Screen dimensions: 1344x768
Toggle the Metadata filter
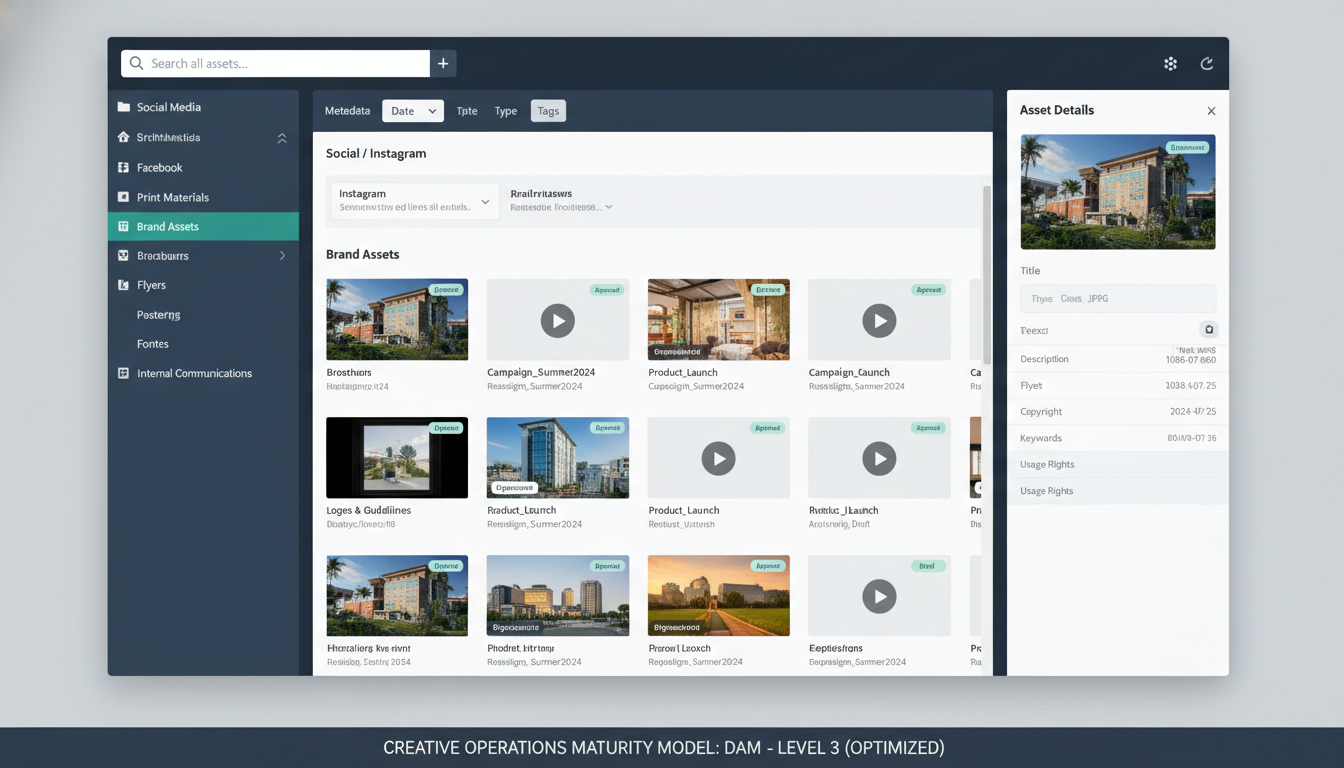coord(347,111)
